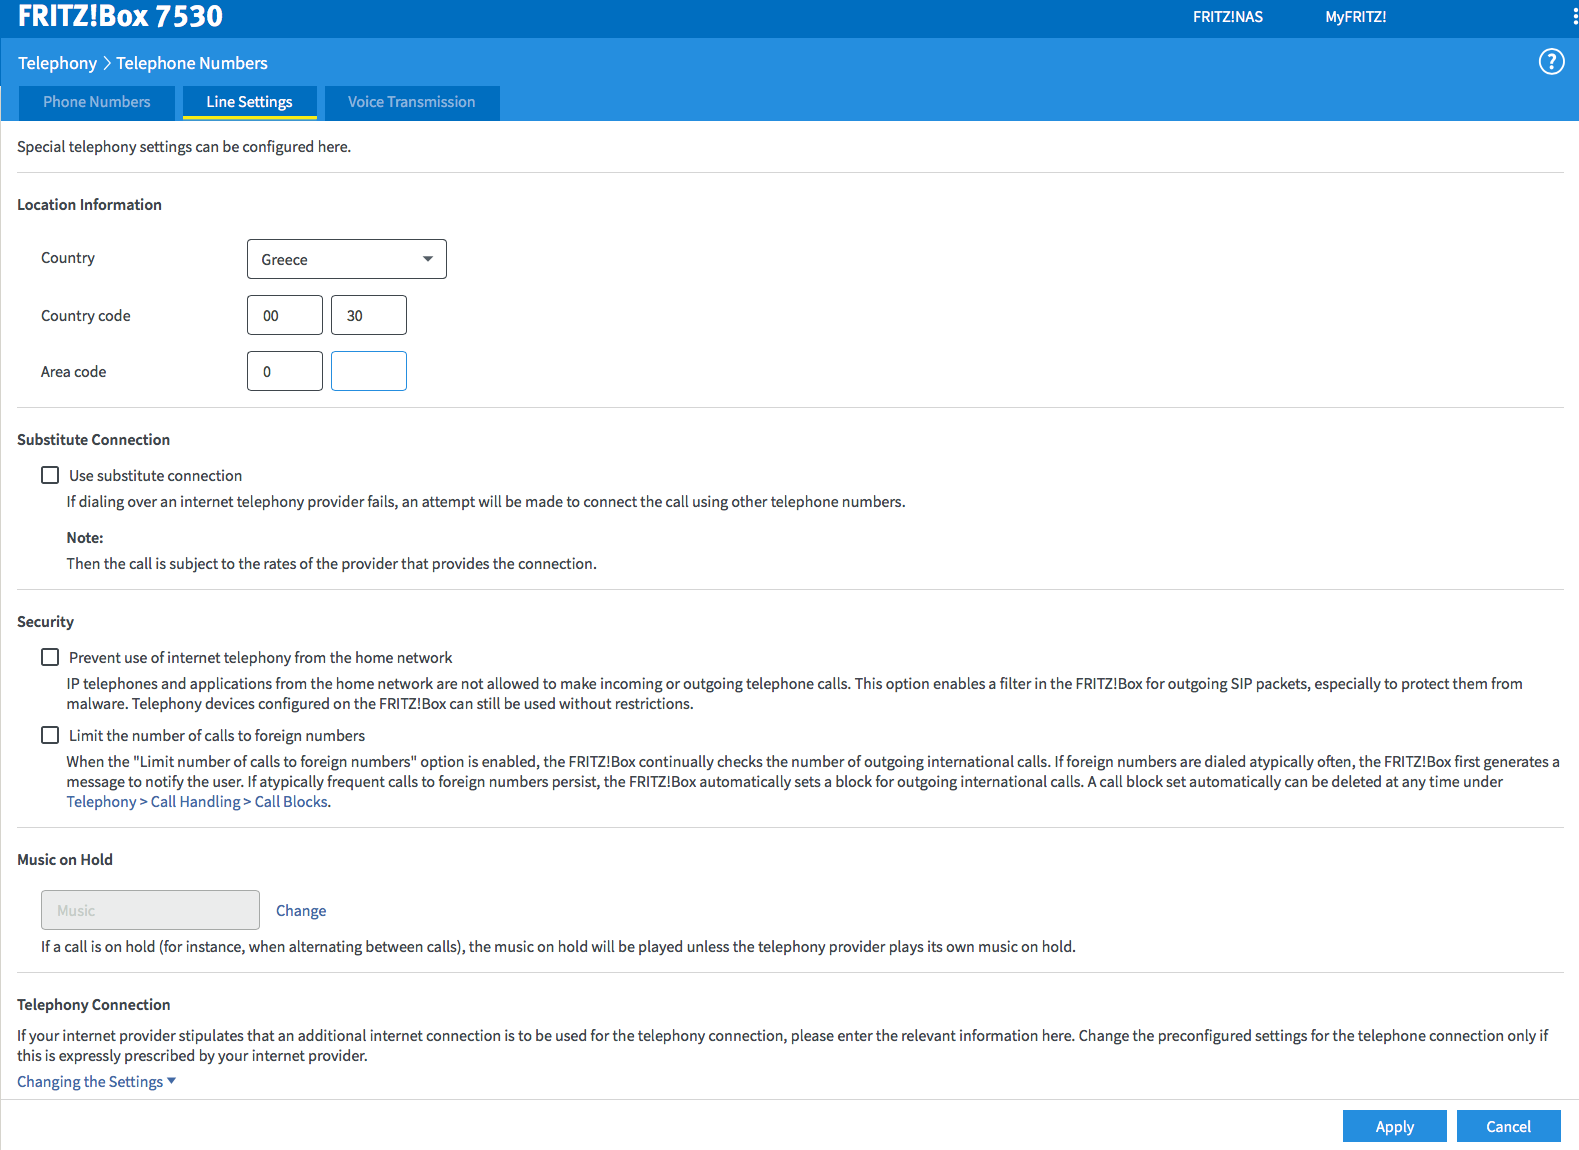Open the three-dot menu in header
The width and height of the screenshot is (1579, 1150).
click(1574, 17)
